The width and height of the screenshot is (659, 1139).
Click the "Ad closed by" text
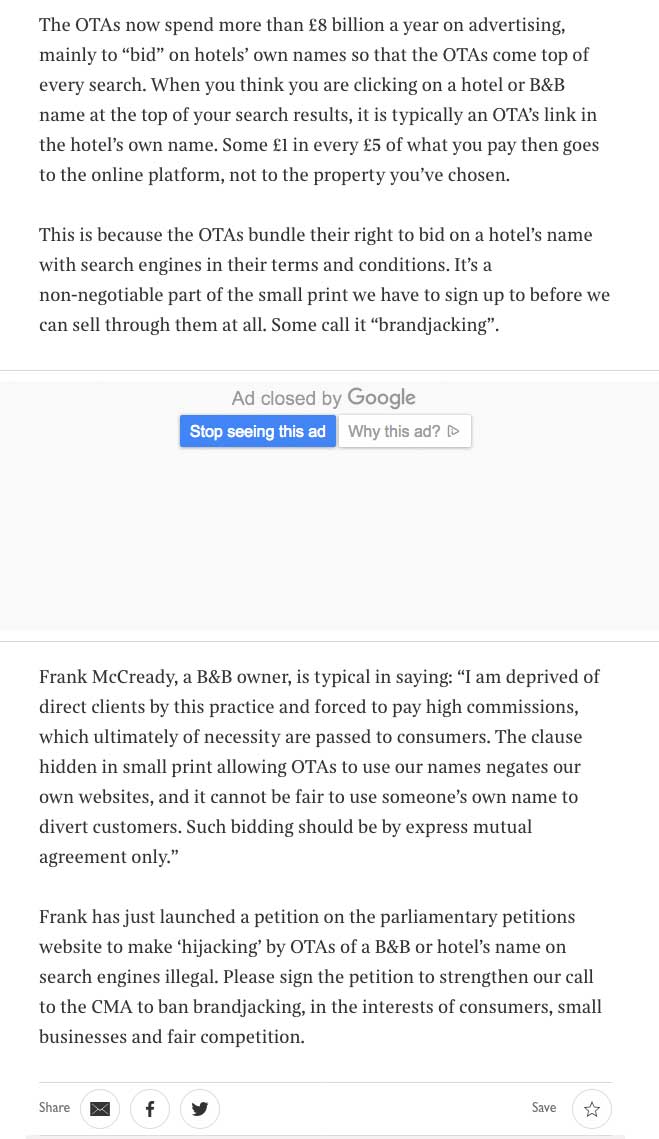286,398
